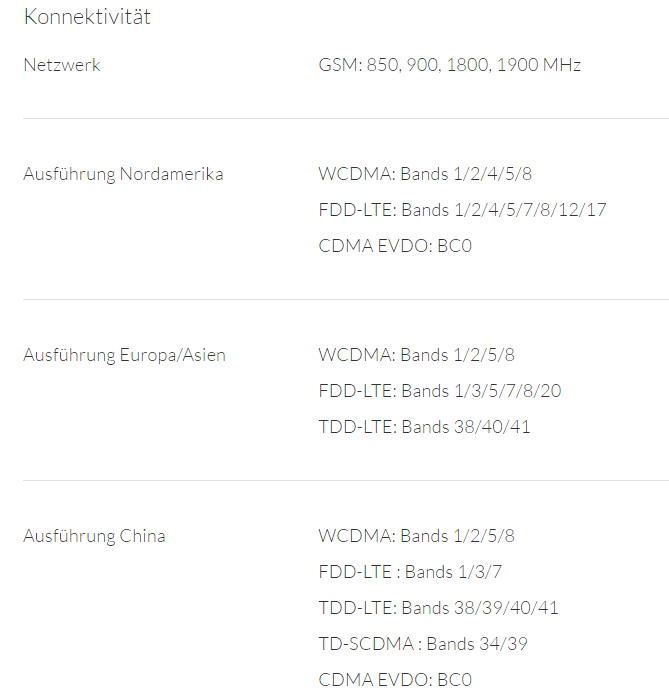Select the Ausführung Nordamerika label
This screenshot has width=669, height=700.
(123, 174)
